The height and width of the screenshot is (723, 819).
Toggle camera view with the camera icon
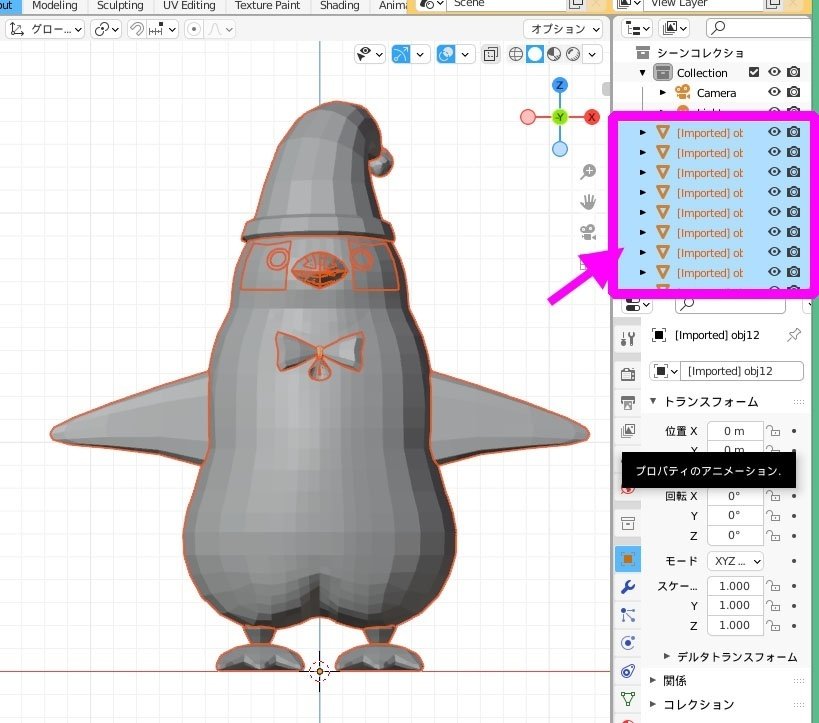pyautogui.click(x=588, y=232)
